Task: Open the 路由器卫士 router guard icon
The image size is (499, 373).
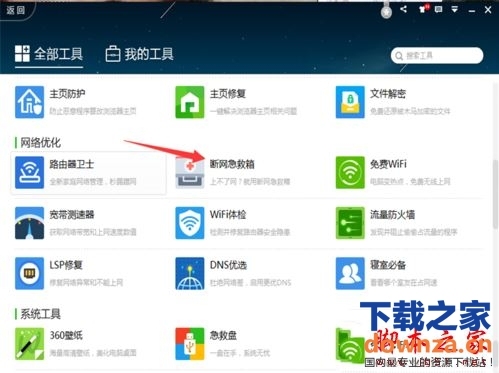Action: (x=29, y=172)
